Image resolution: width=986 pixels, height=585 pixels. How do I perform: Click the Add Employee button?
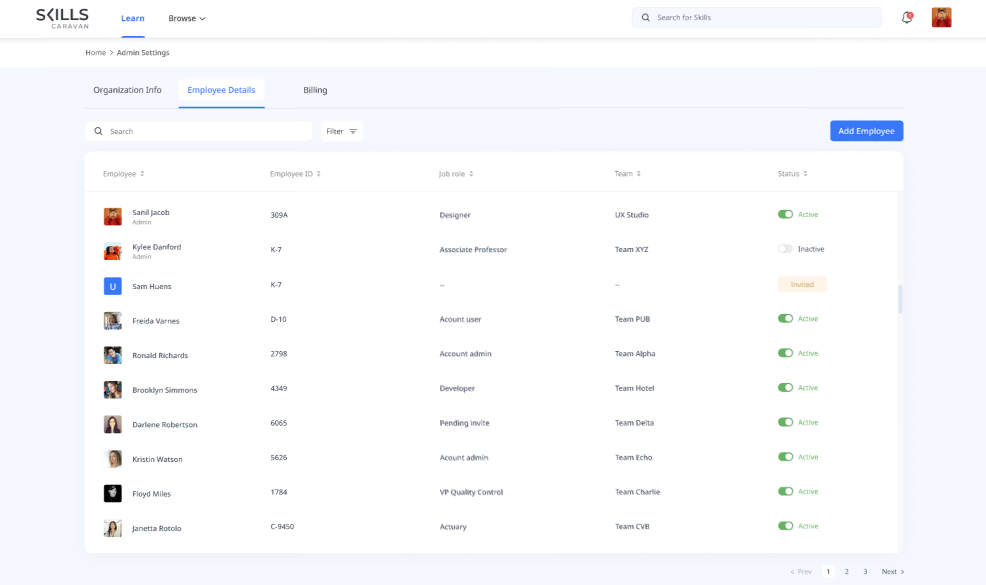[866, 131]
